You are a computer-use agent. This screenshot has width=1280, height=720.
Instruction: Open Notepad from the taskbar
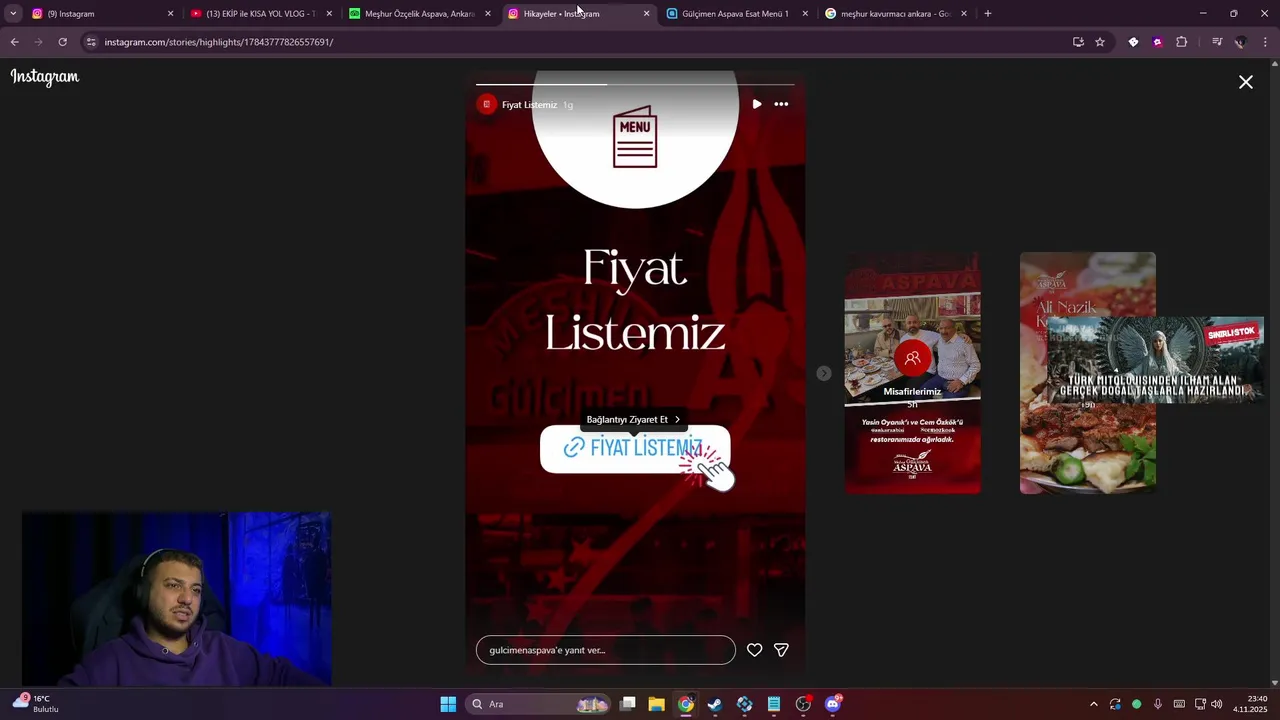click(x=774, y=704)
